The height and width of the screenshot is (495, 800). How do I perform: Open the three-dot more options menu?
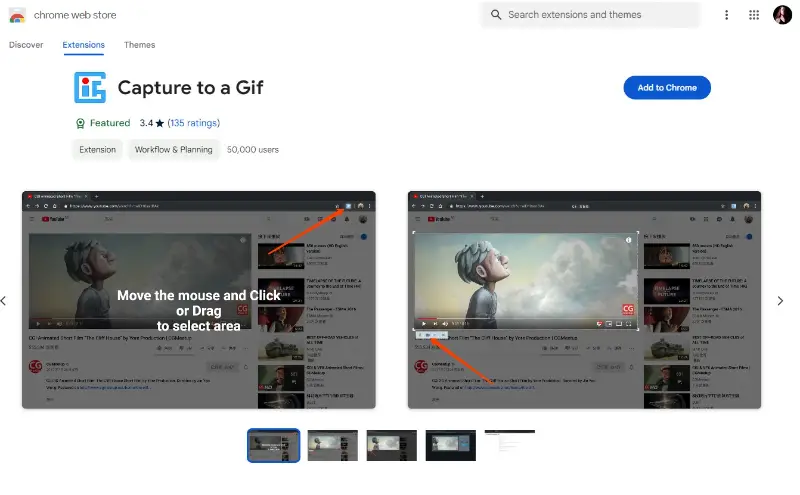726,15
